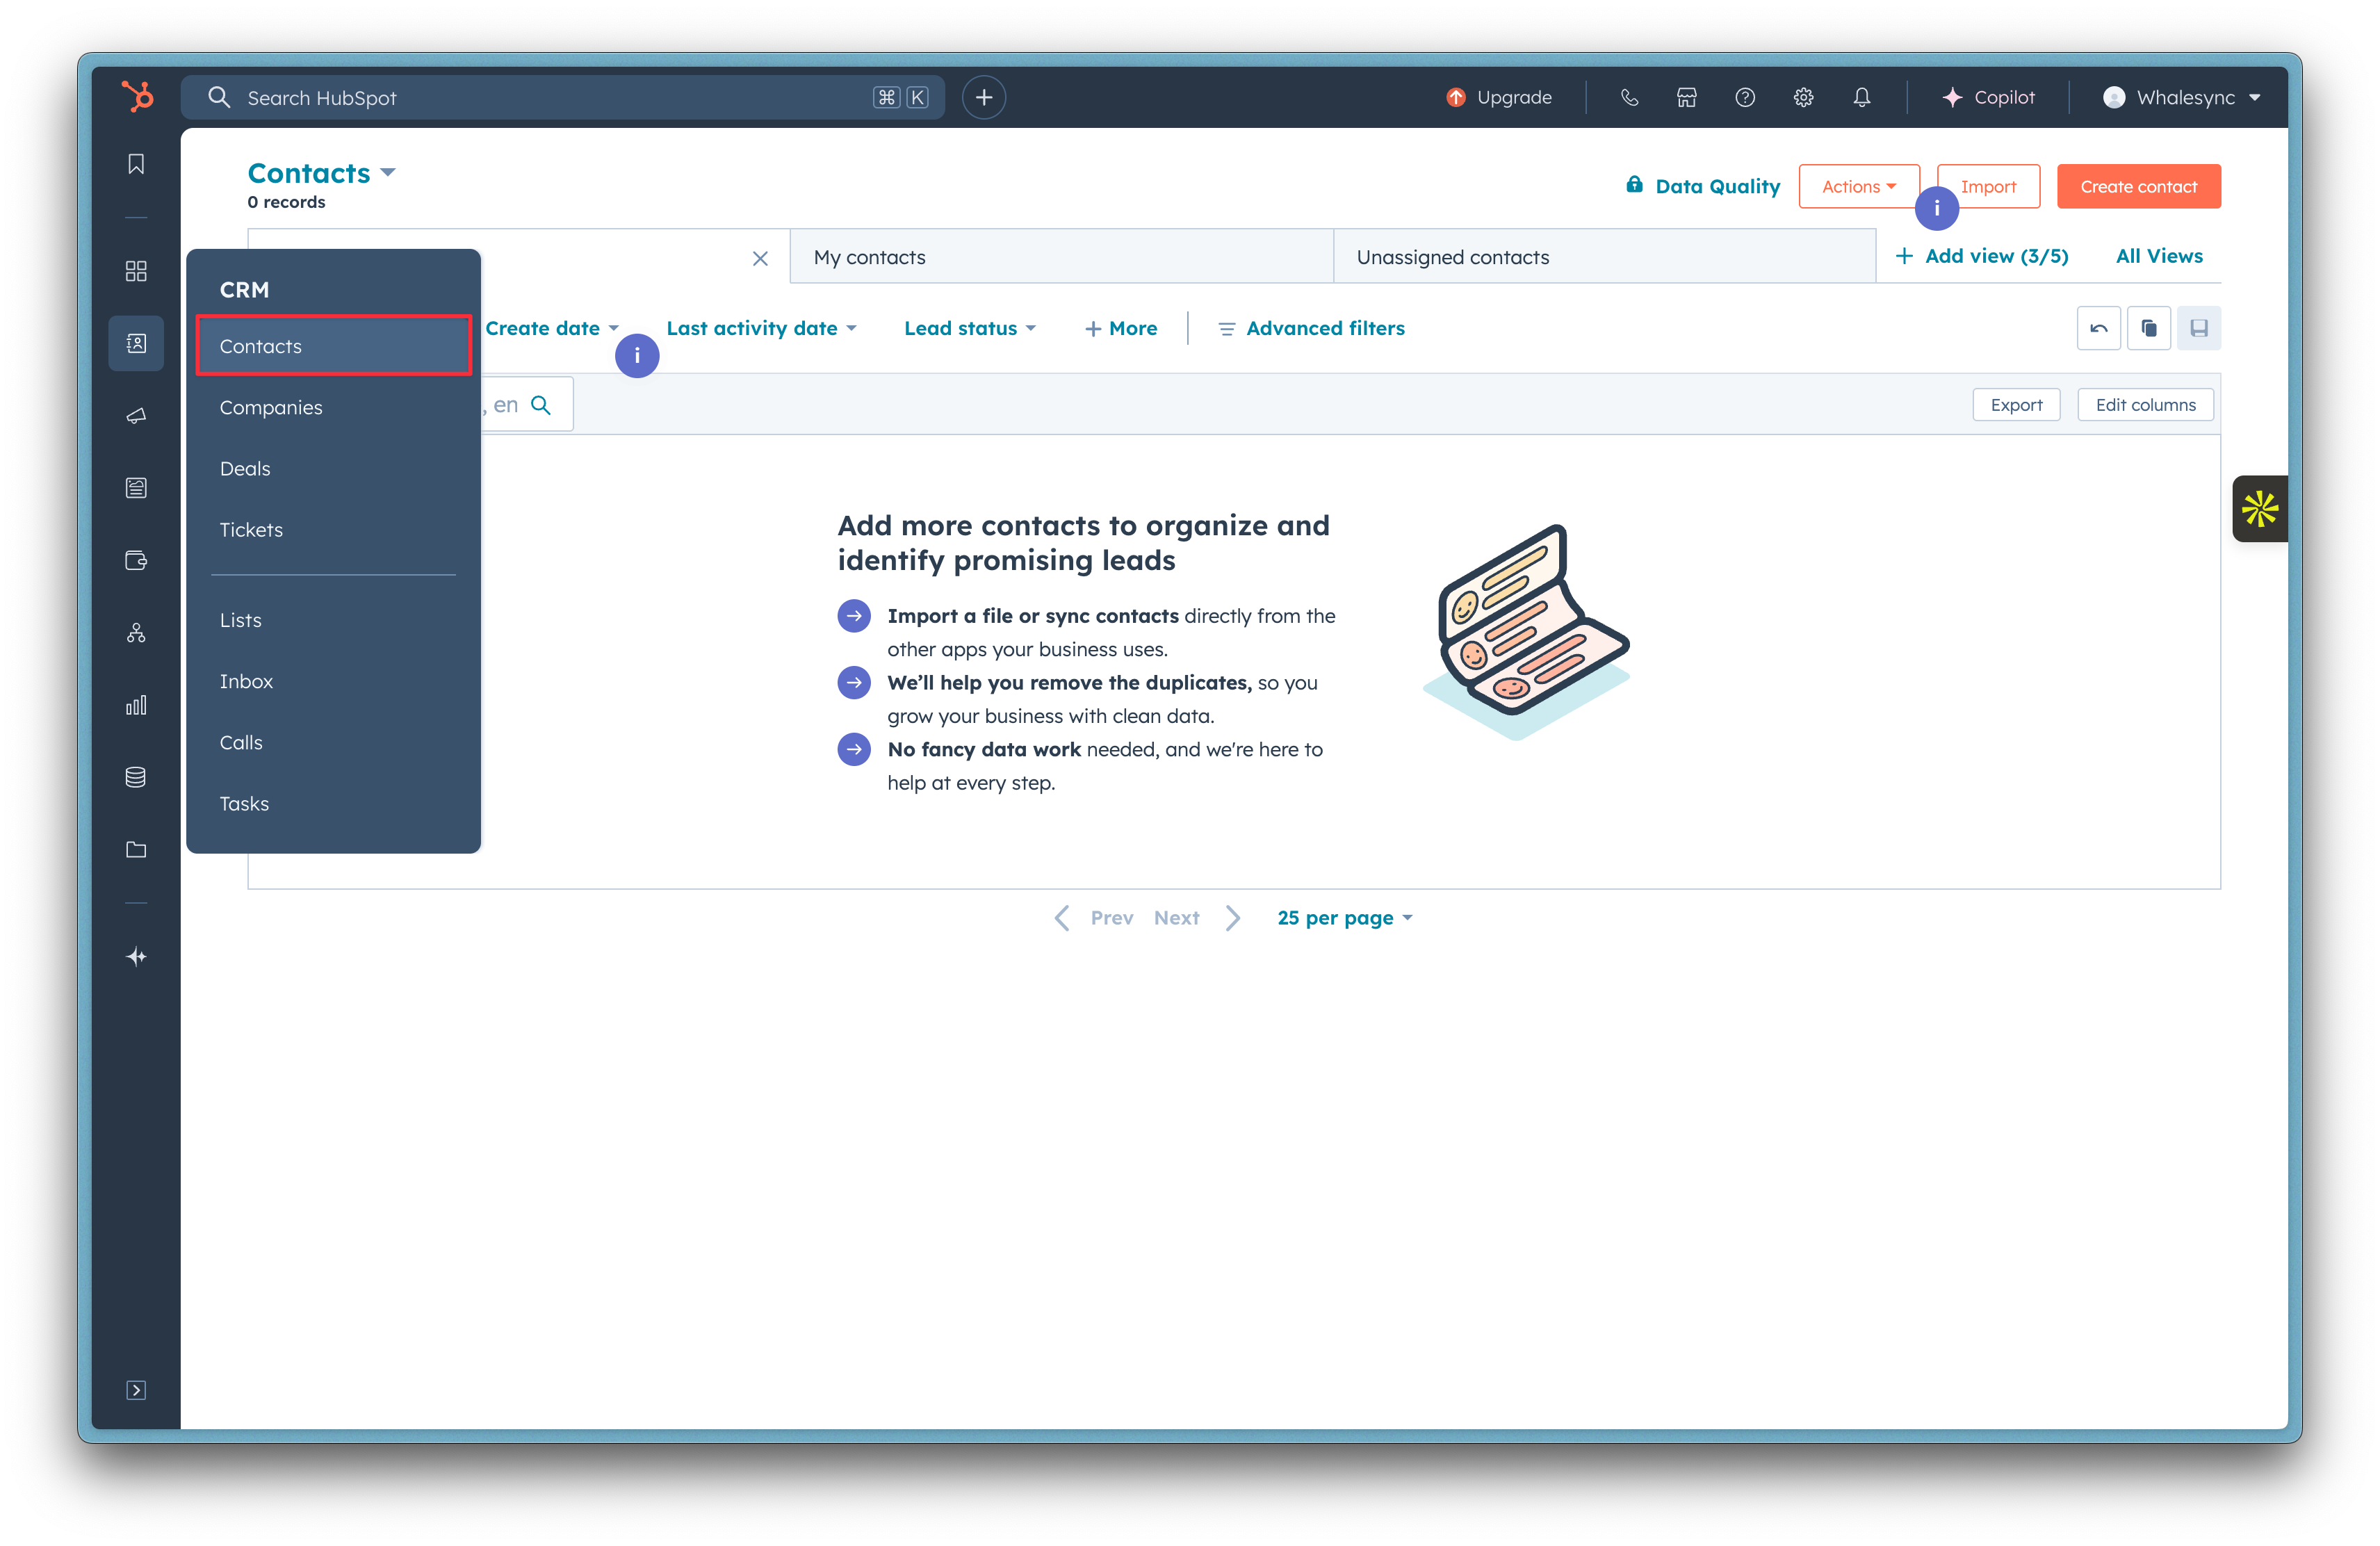Click the Prev page link

pyautogui.click(x=1111, y=918)
